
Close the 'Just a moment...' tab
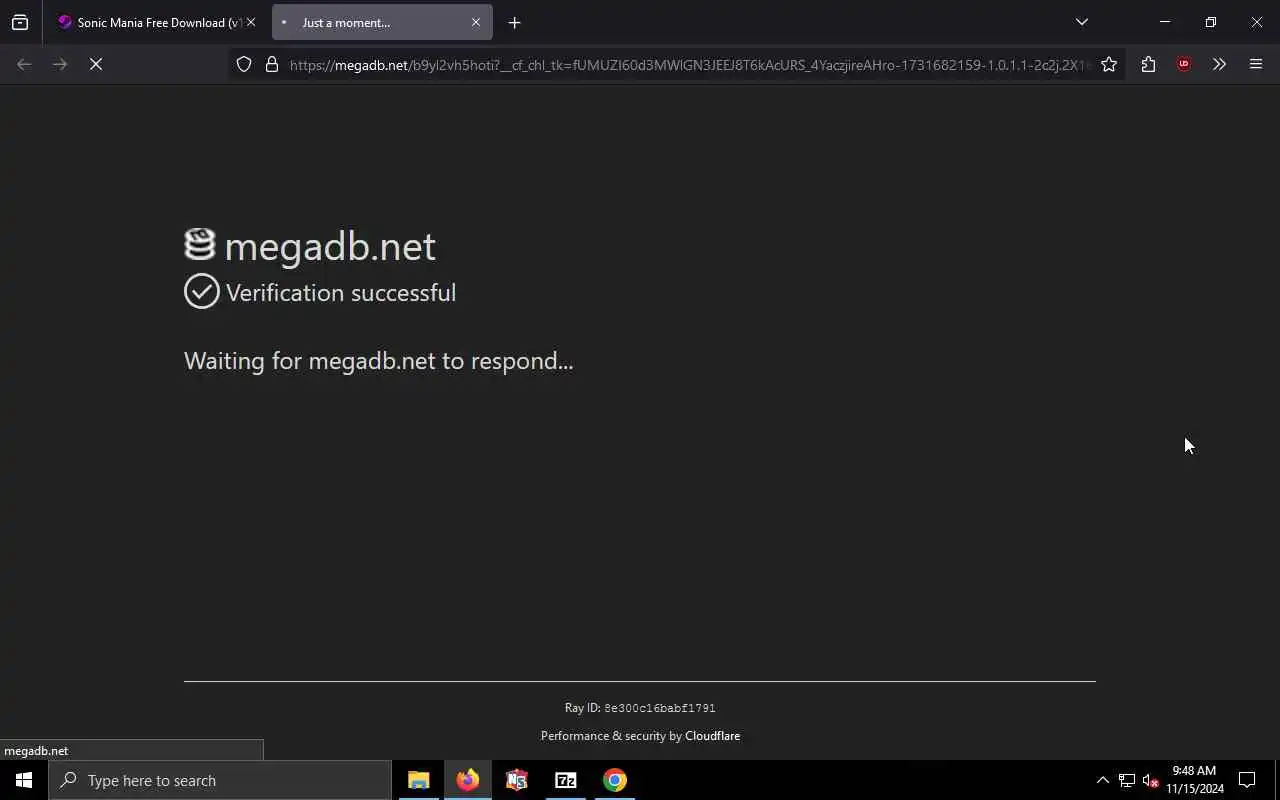coord(476,22)
